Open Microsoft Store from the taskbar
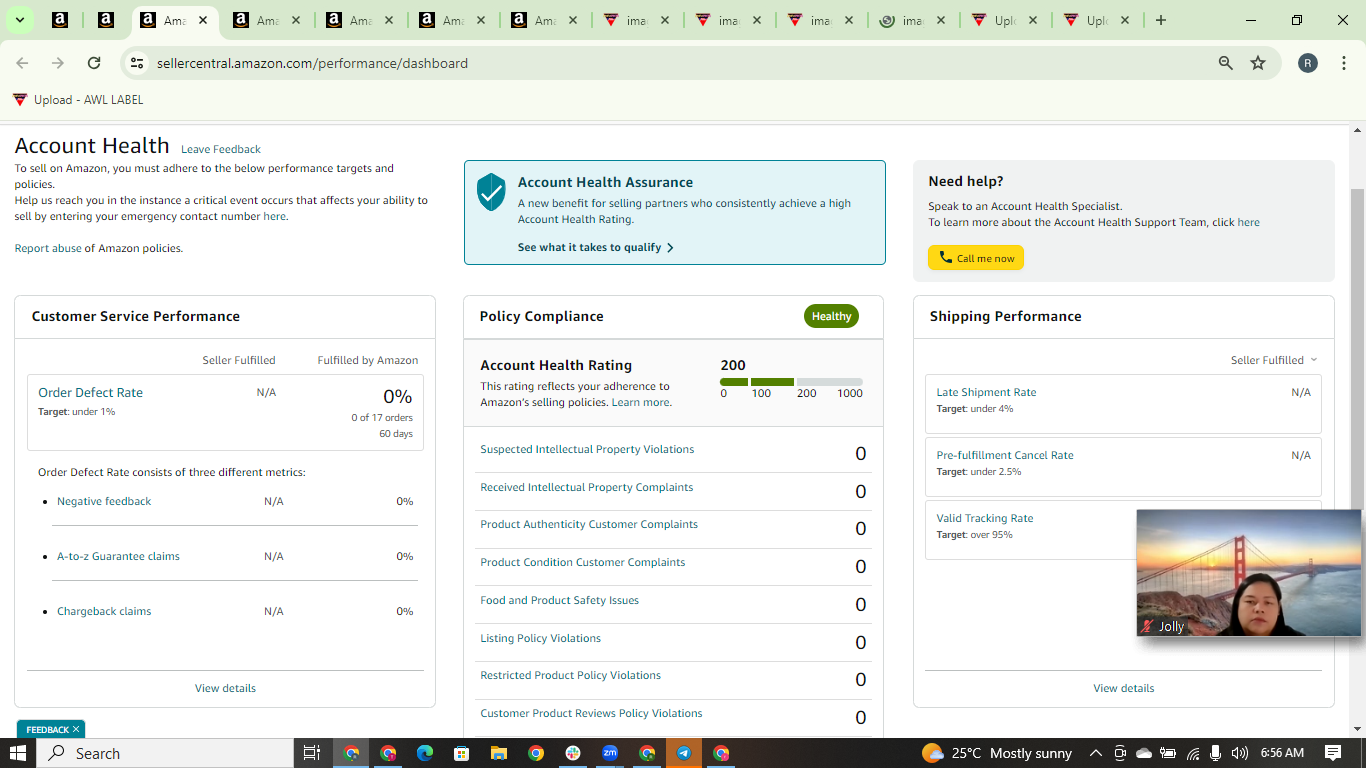1366x768 pixels. [461, 753]
